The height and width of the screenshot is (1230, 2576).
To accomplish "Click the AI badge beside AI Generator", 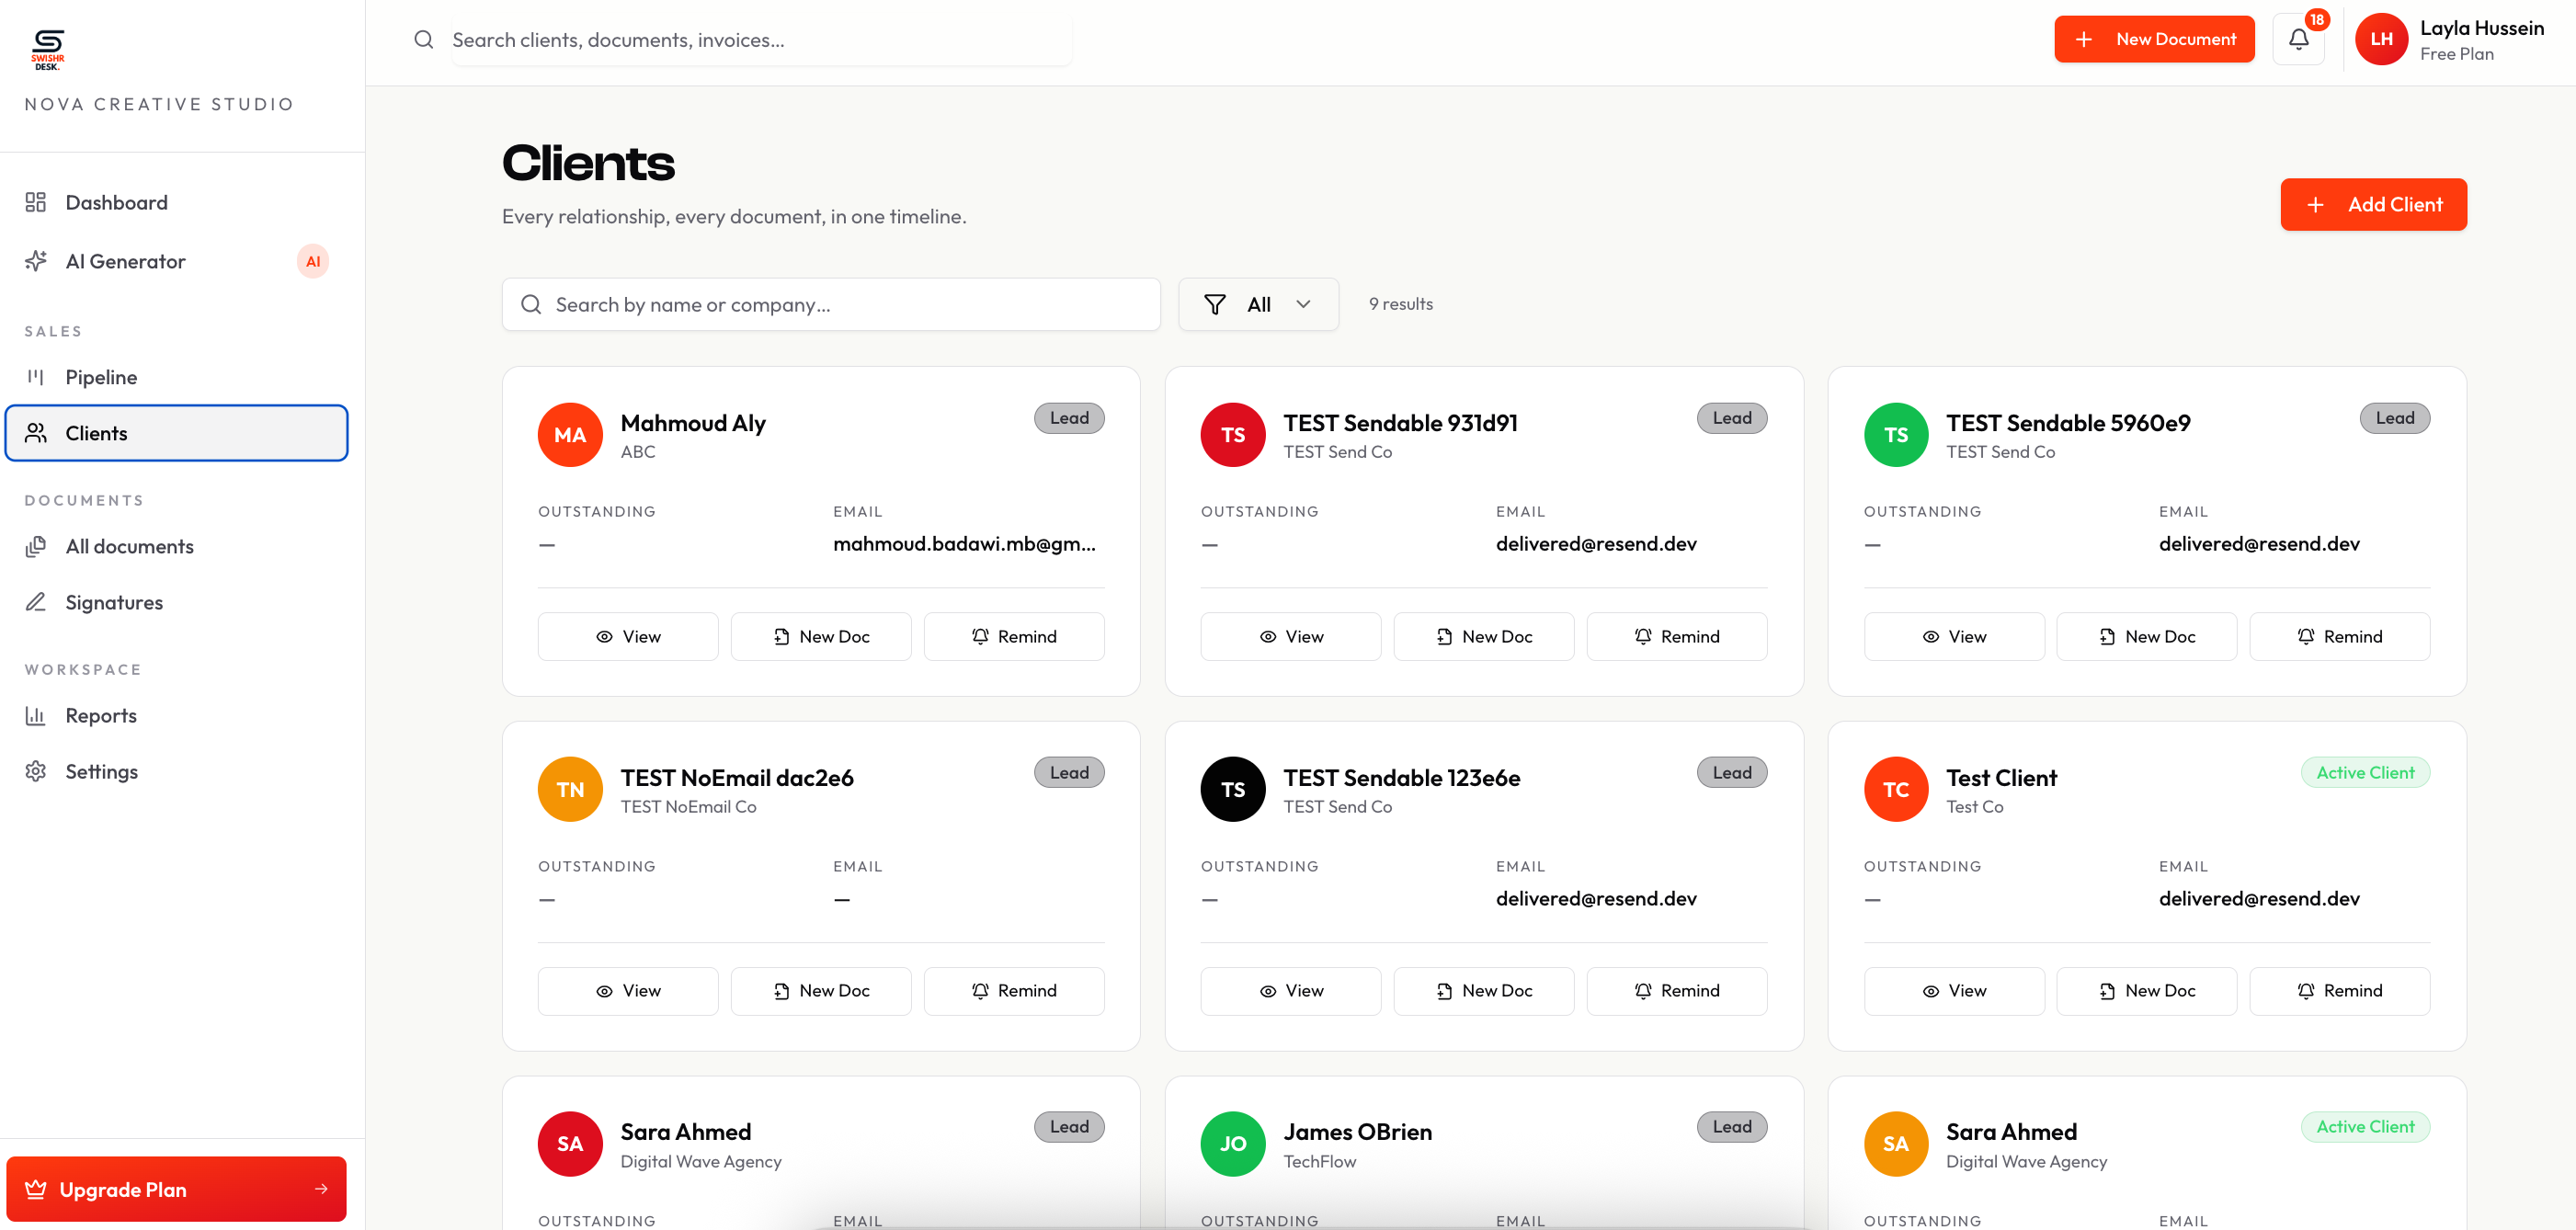I will tap(313, 261).
